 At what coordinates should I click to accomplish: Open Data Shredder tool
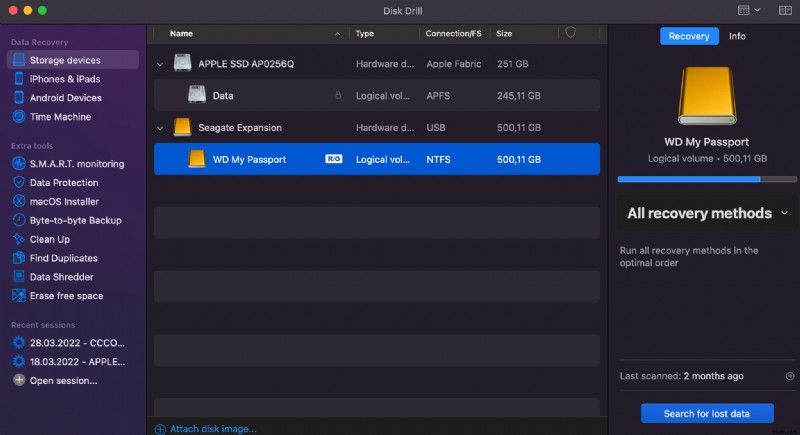click(61, 277)
